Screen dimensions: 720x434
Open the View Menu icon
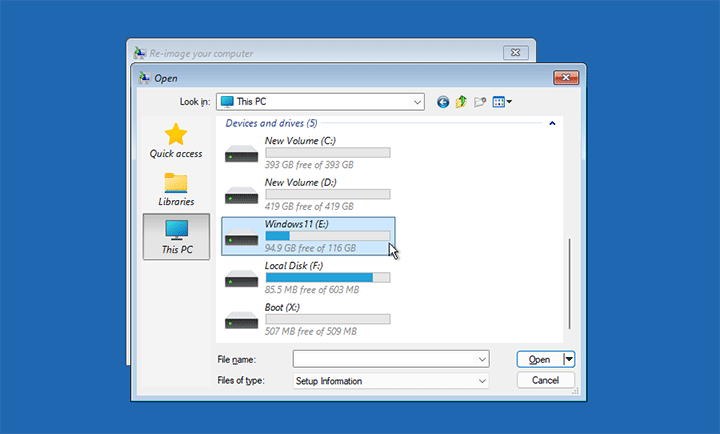pos(502,102)
